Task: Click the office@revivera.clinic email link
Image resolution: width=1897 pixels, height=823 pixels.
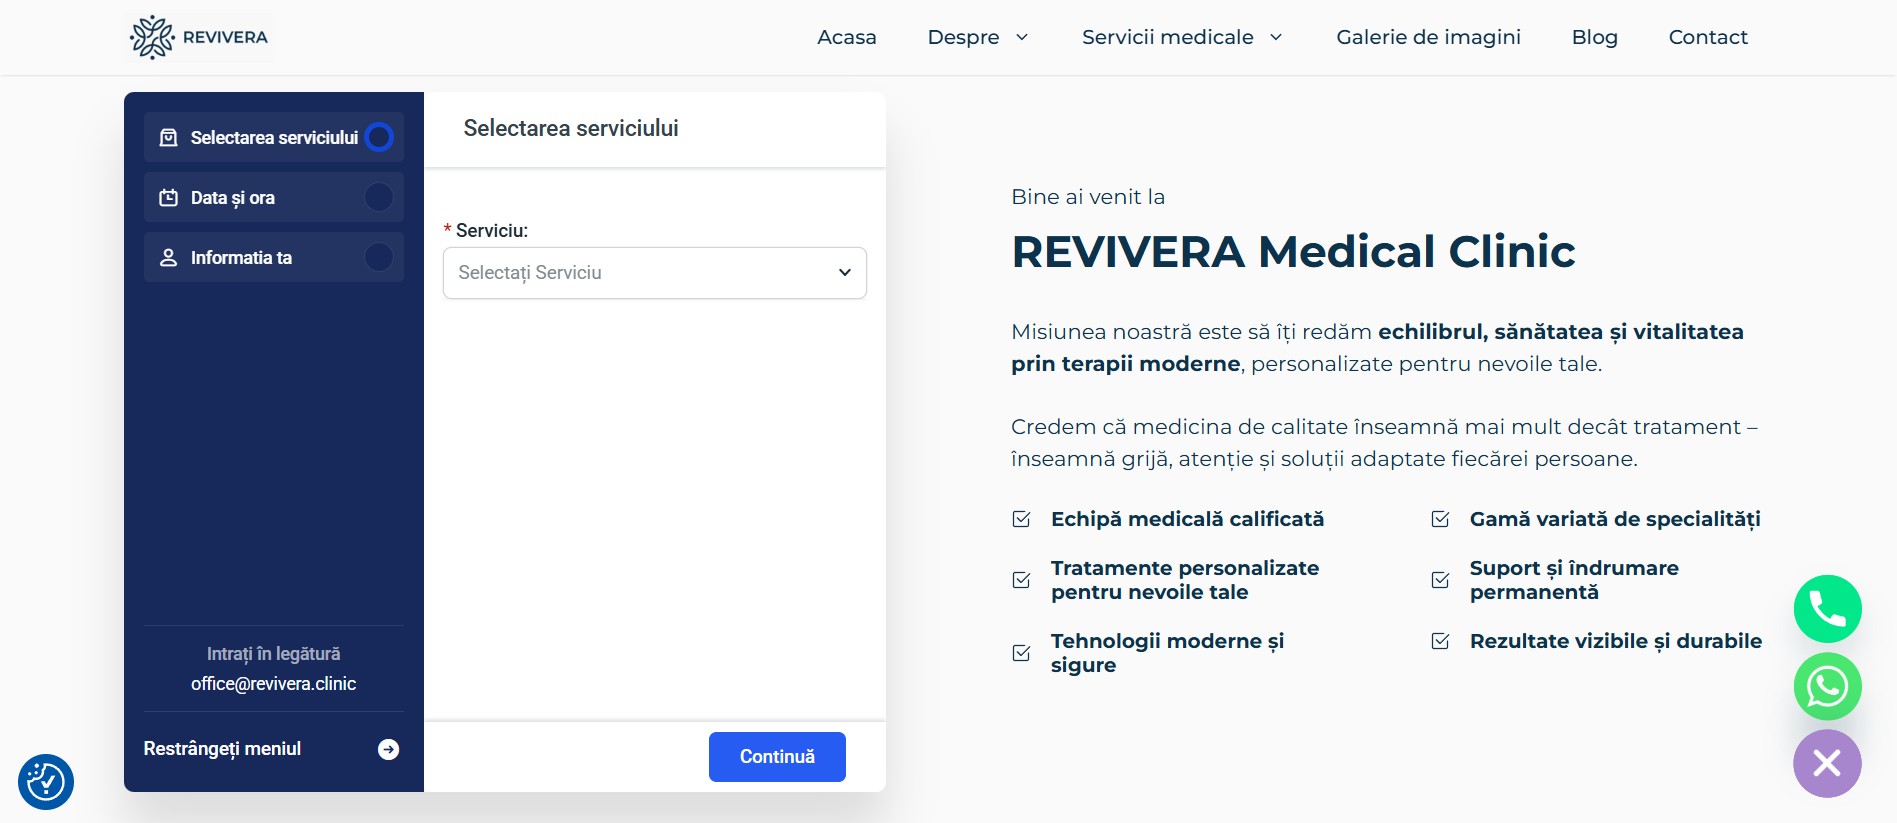Action: [273, 684]
